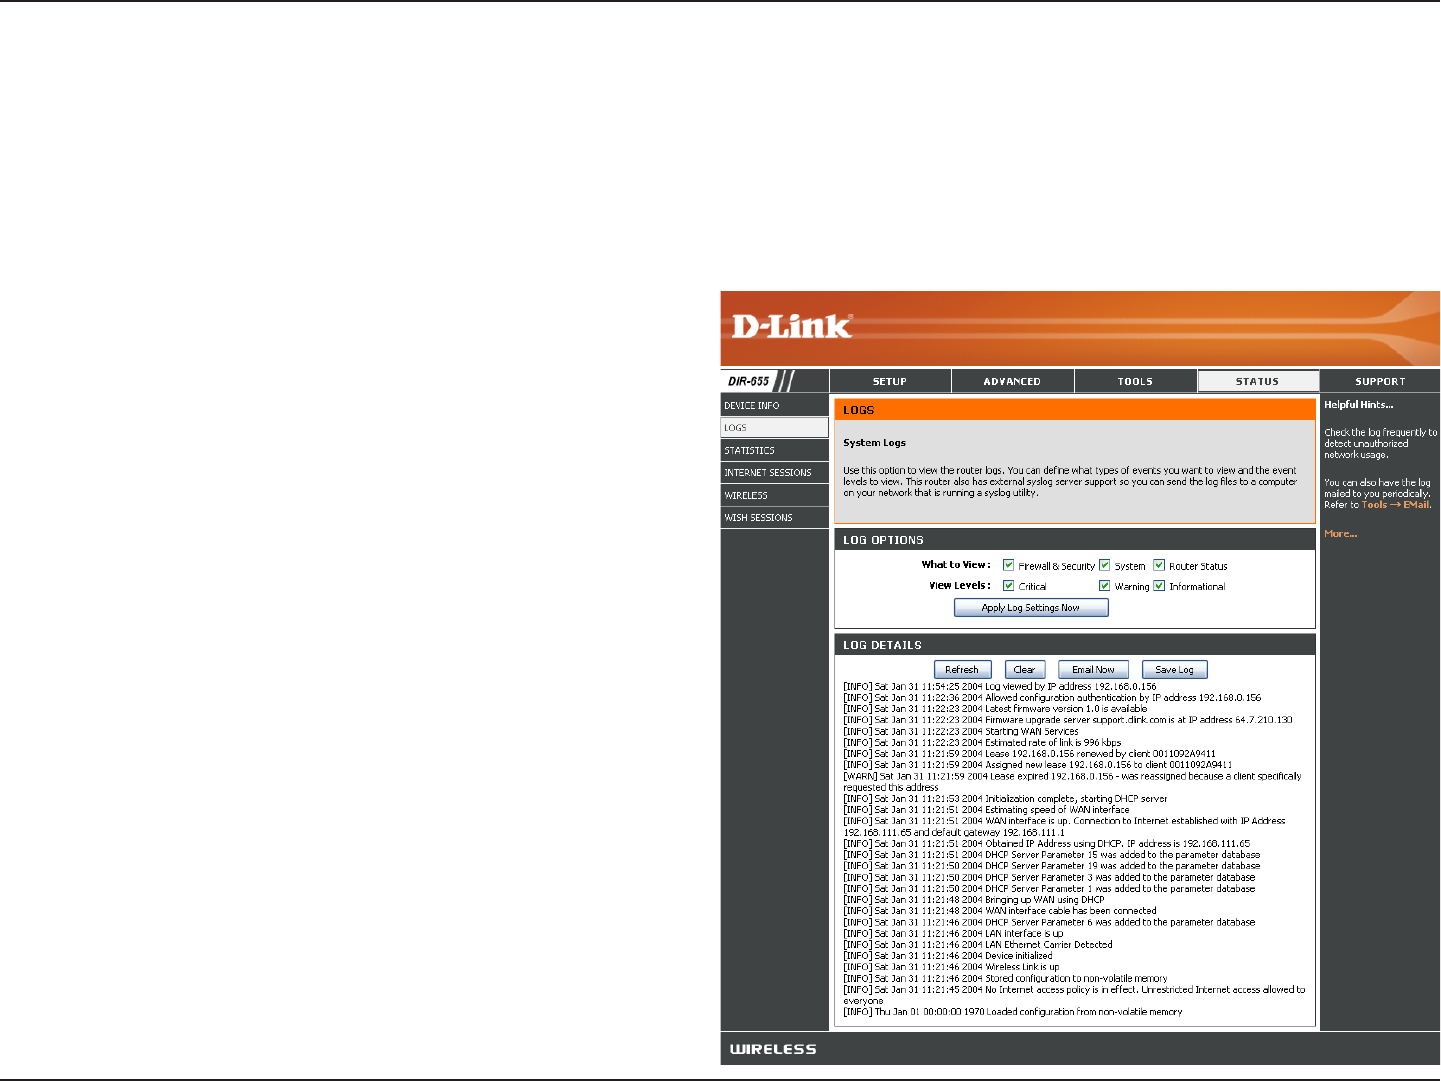Image resolution: width=1441 pixels, height=1081 pixels.
Task: Follow the Tools → EMail link
Action: click(1396, 505)
